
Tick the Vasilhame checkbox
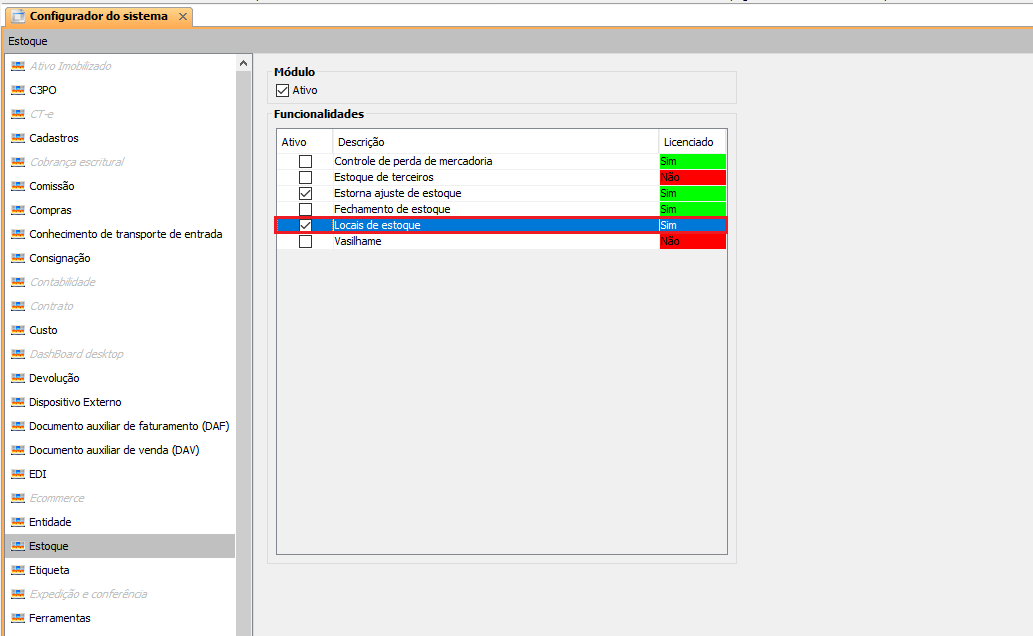point(305,241)
